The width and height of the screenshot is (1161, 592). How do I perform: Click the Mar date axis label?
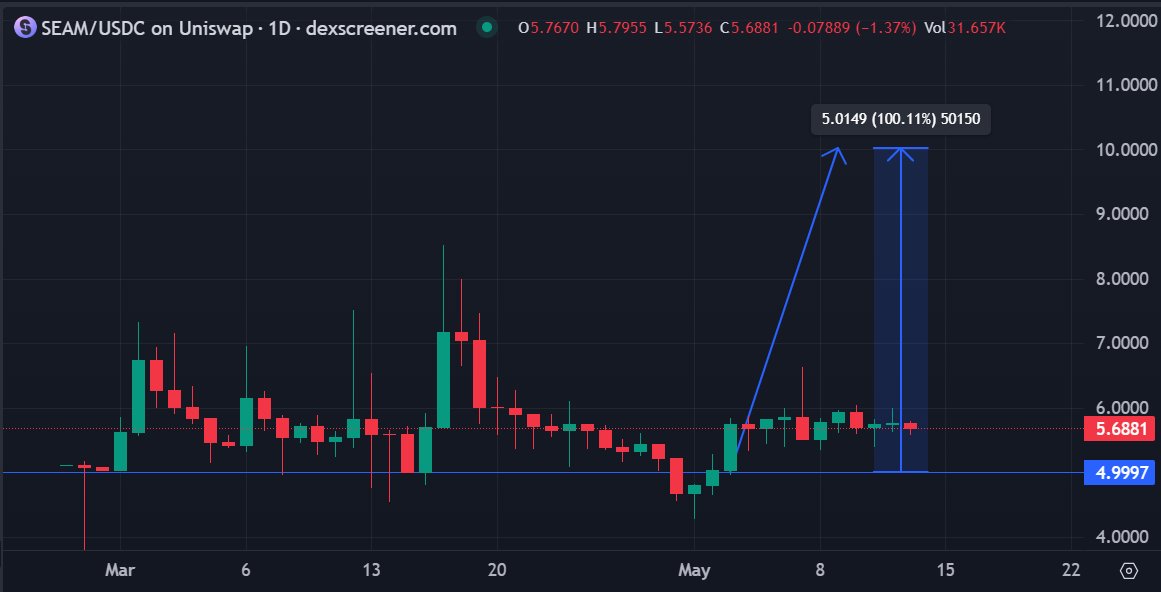point(120,571)
